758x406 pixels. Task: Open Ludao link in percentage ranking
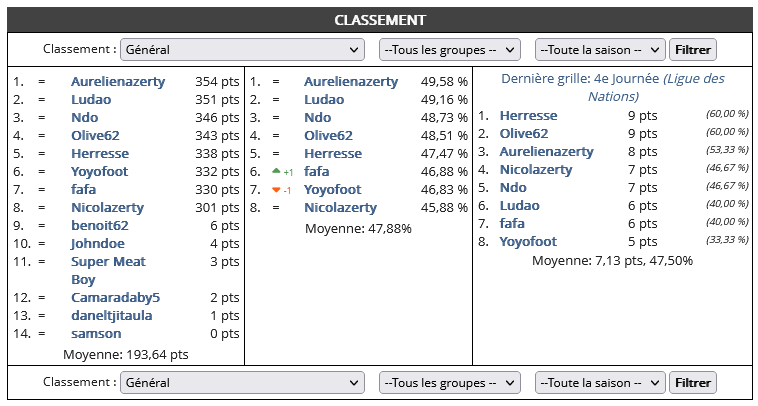click(x=324, y=100)
